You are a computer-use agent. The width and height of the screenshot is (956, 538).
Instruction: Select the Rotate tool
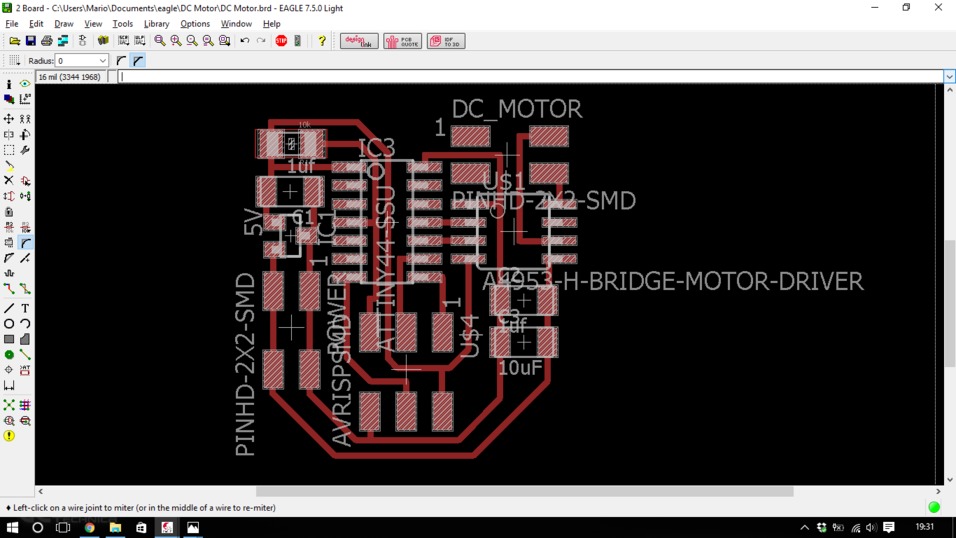tap(25, 134)
